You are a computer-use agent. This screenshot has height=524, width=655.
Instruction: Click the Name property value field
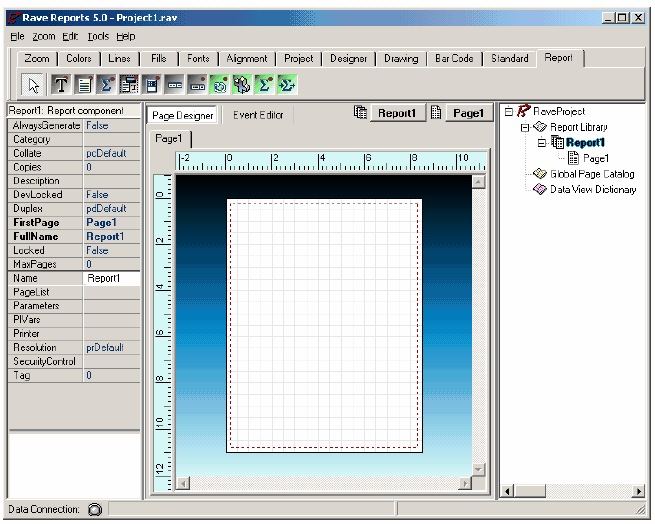[x=111, y=278]
